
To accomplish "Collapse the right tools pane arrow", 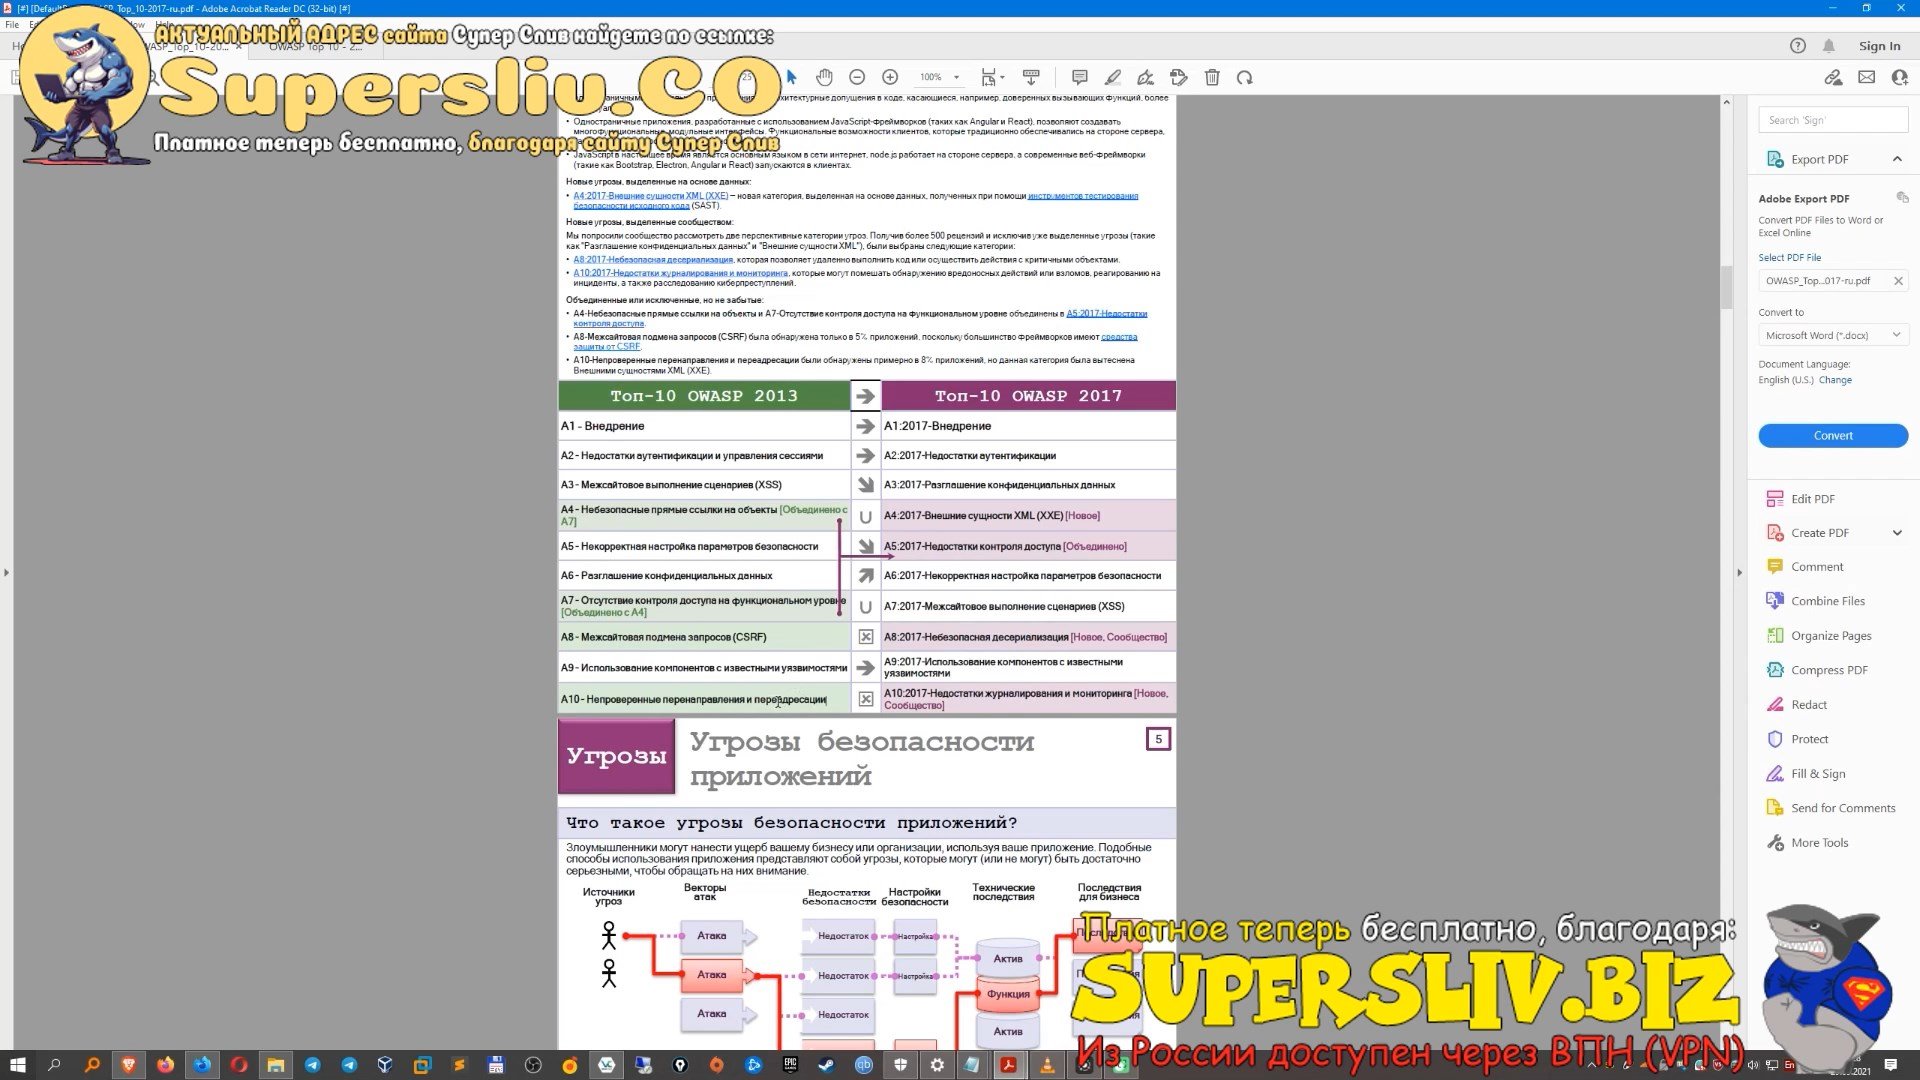I will 1739,573.
